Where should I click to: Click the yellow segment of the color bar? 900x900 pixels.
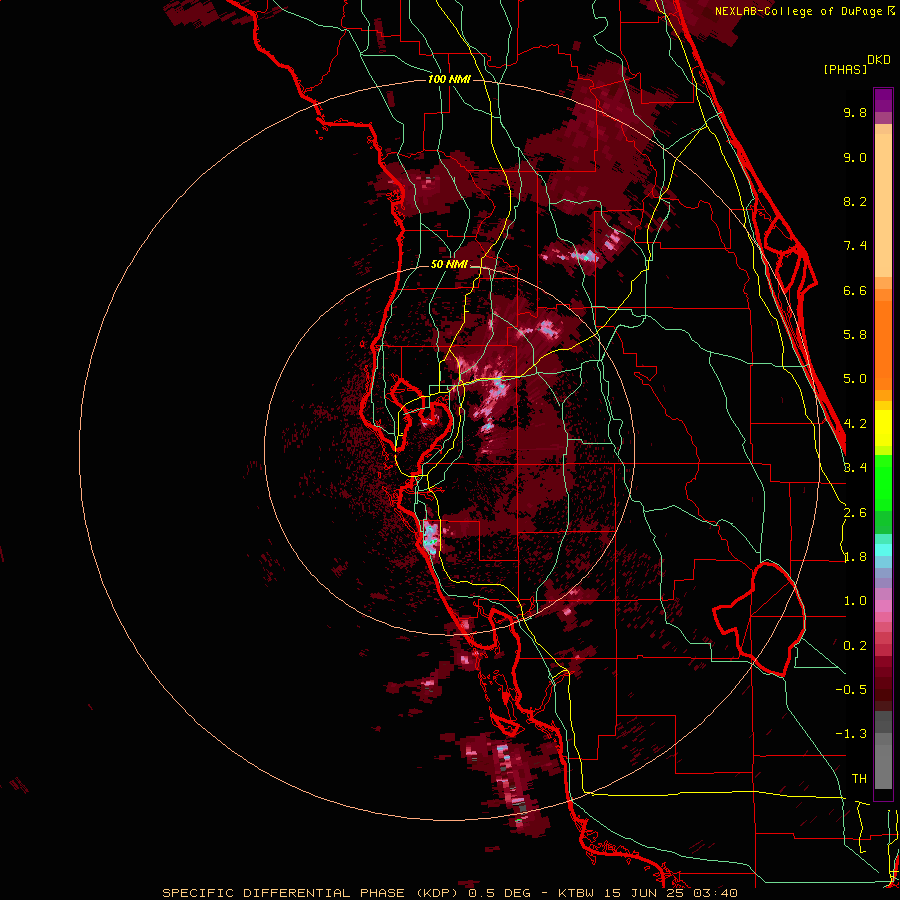click(x=883, y=428)
